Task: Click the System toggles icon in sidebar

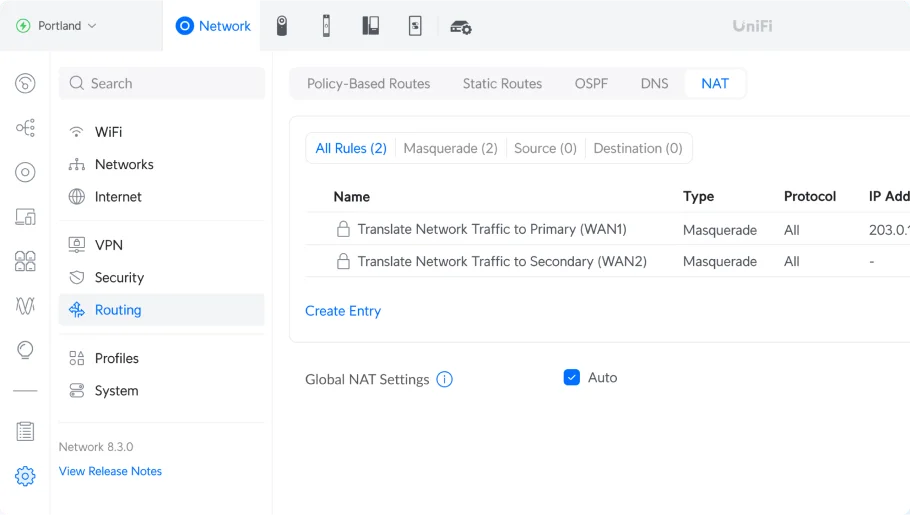Action: coord(76,391)
